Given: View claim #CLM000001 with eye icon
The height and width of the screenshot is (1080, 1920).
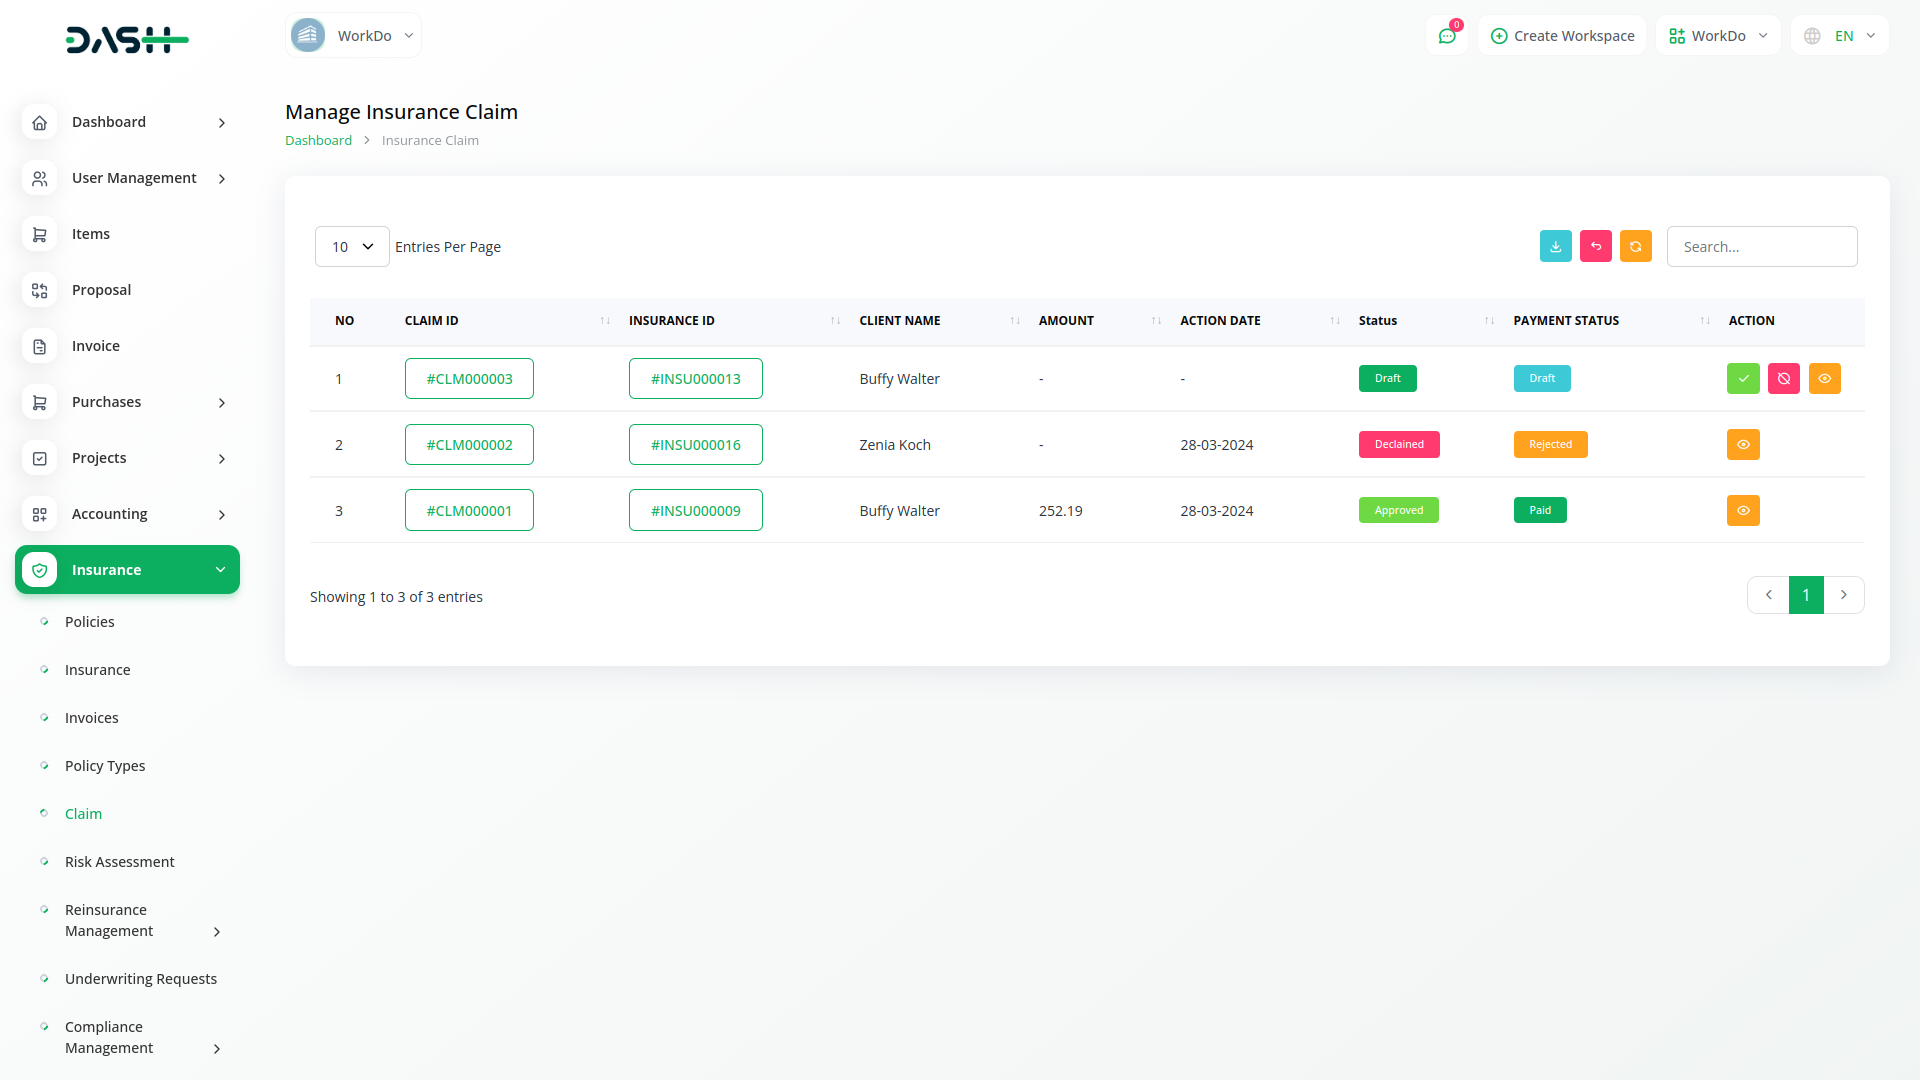Looking at the screenshot, I should pos(1743,511).
